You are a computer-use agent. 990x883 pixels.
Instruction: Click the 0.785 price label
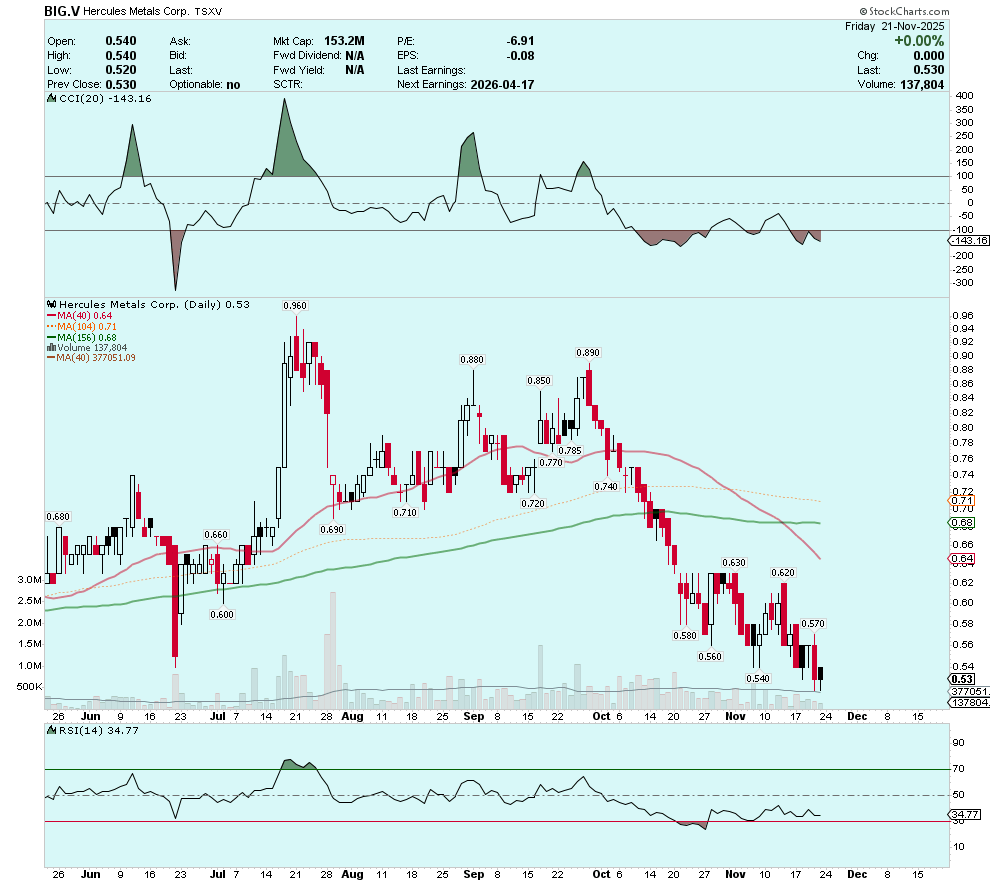tap(570, 451)
